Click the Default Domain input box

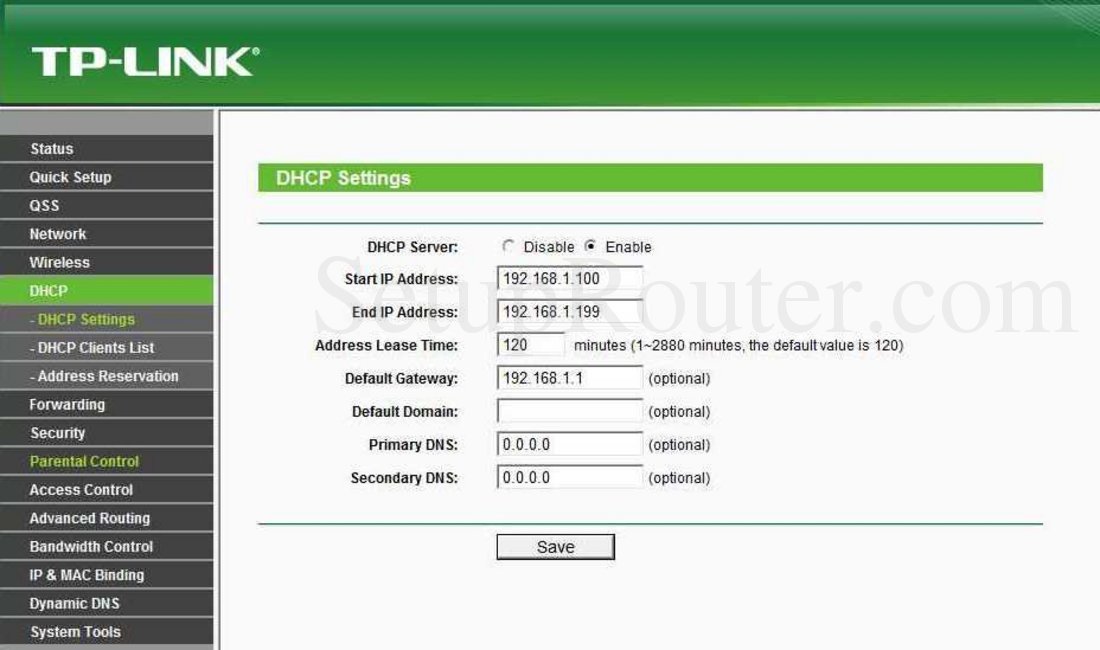point(570,411)
